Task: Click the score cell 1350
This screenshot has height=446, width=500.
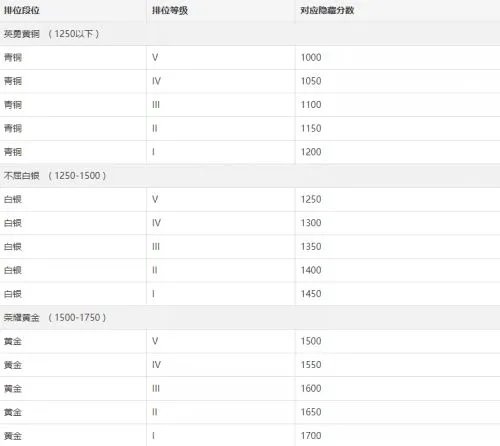Action: click(311, 247)
